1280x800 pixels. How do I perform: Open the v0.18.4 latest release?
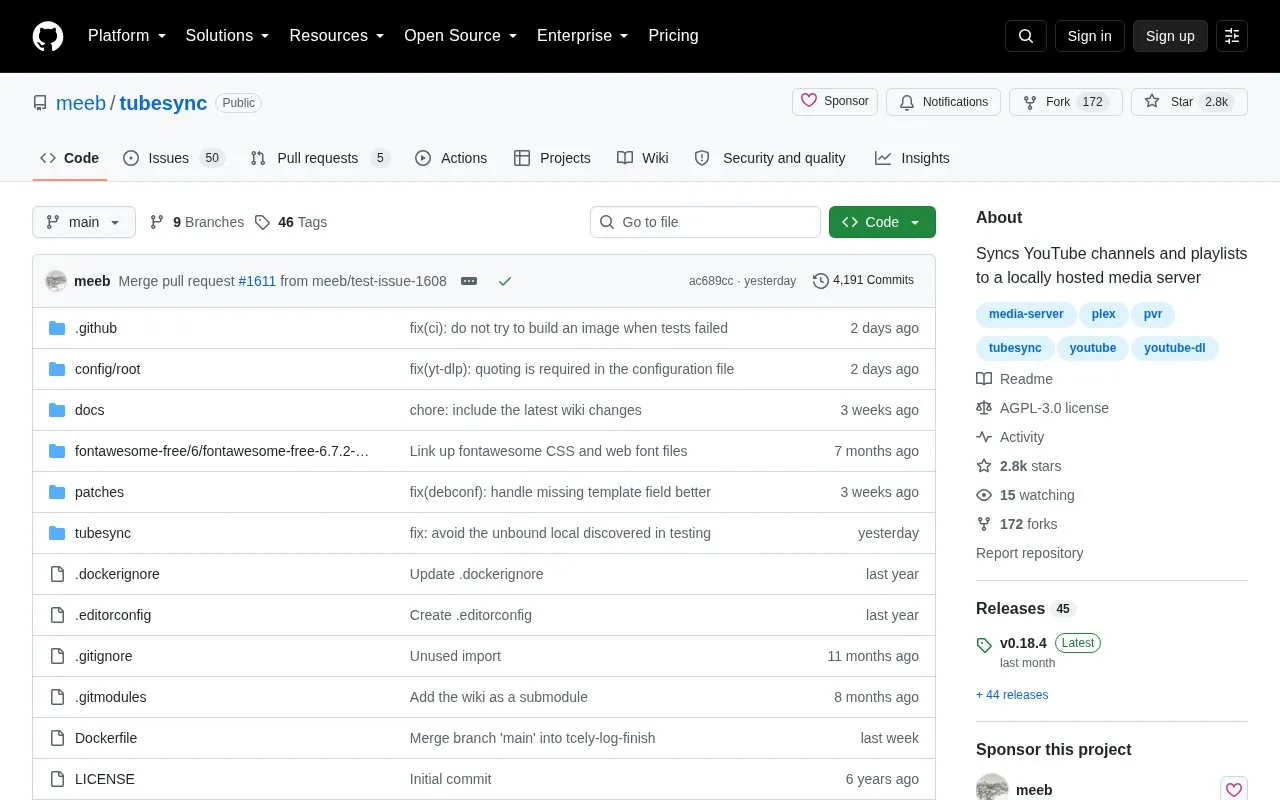[1023, 643]
